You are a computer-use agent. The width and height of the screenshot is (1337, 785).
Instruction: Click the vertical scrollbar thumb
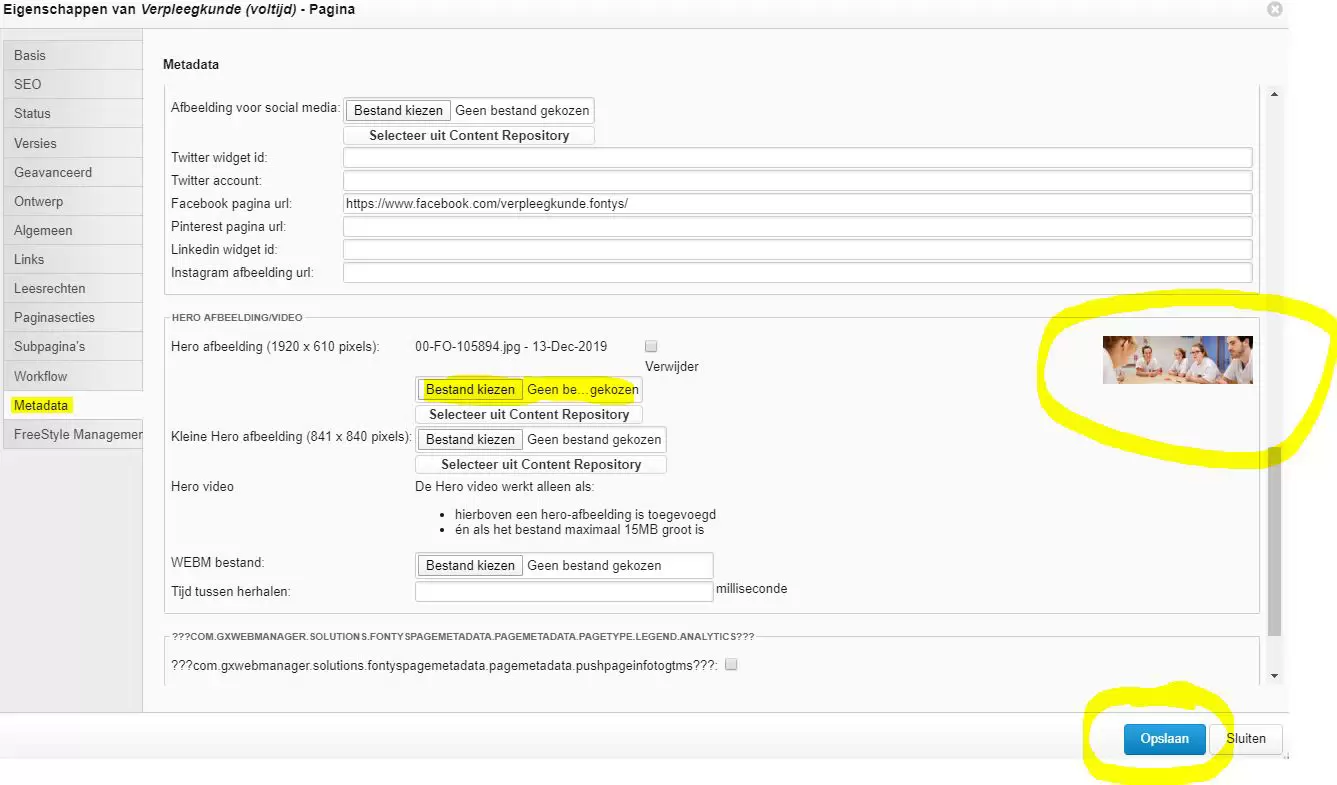1273,540
